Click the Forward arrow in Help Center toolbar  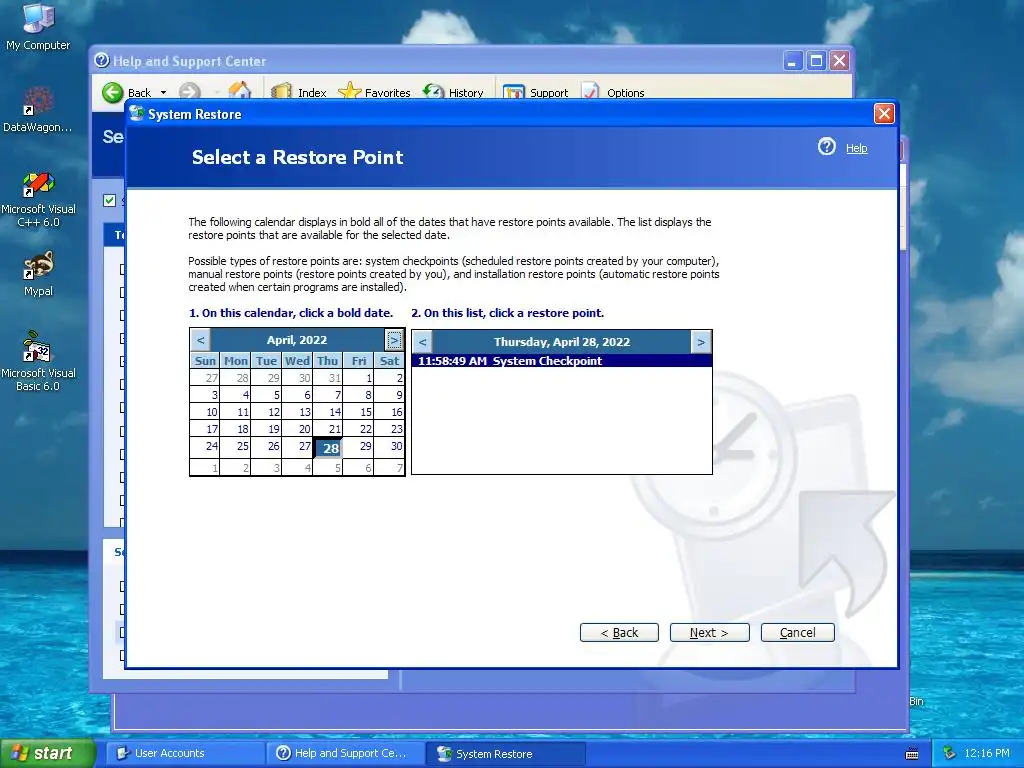(190, 92)
